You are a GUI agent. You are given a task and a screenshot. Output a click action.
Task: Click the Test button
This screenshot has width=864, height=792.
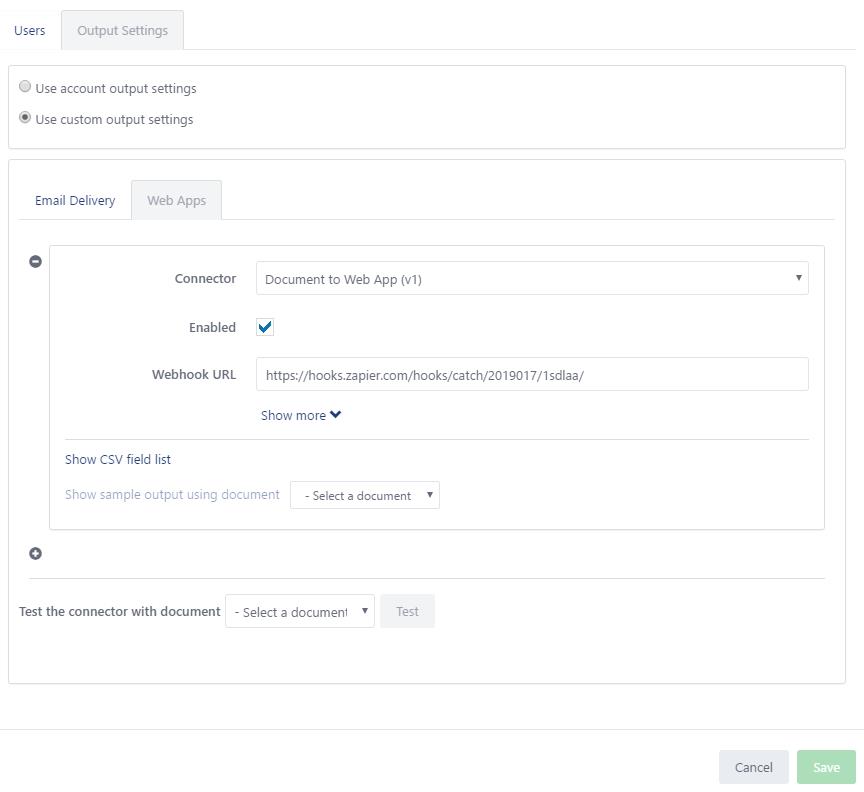point(407,611)
